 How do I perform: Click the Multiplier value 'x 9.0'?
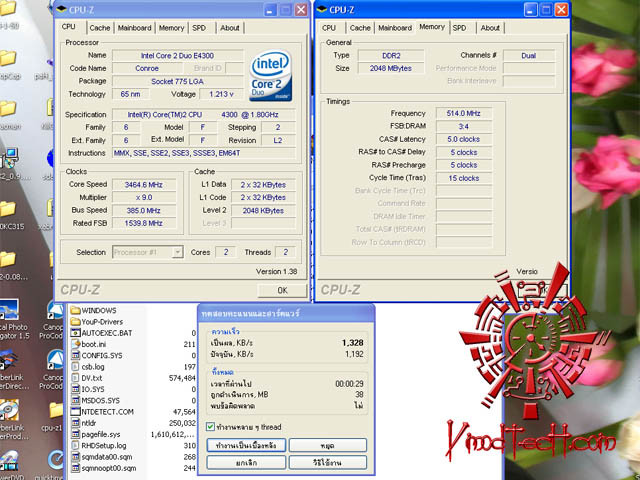click(x=144, y=197)
